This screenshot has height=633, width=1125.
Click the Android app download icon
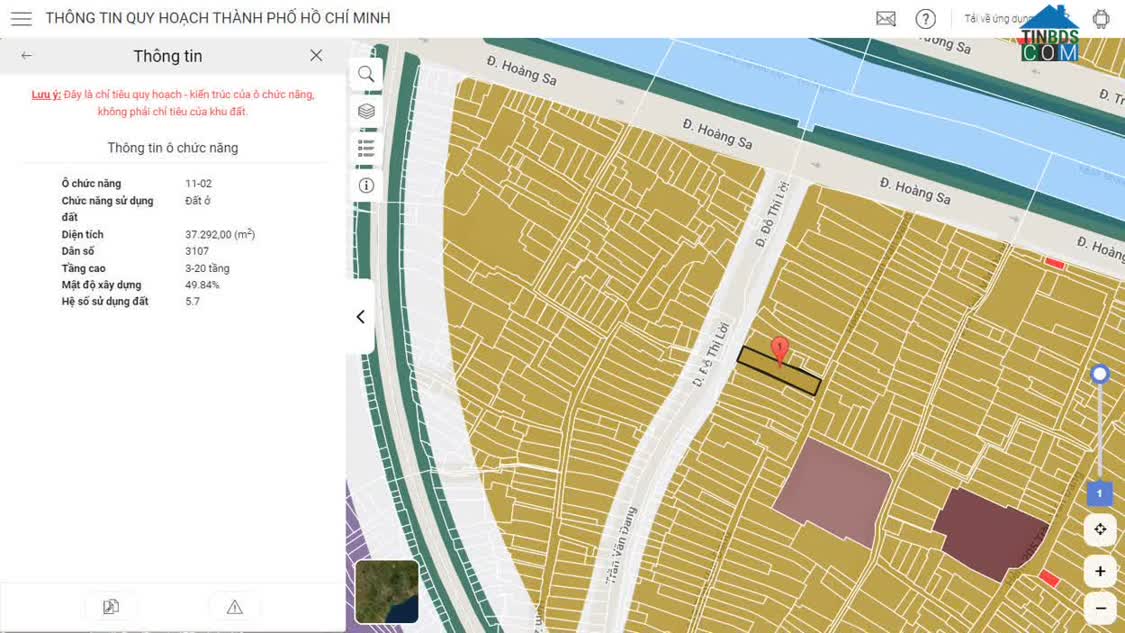pos(1101,19)
